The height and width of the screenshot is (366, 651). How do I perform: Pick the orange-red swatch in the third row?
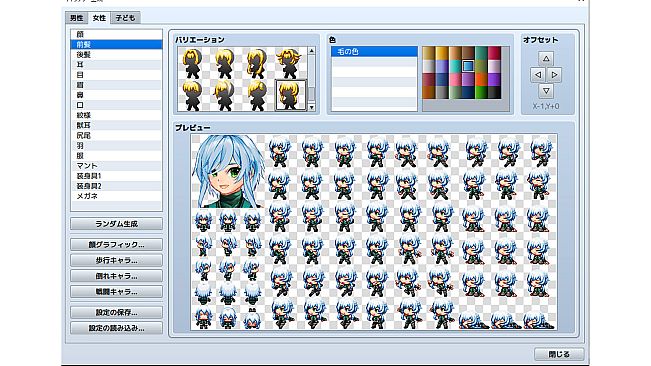(481, 79)
